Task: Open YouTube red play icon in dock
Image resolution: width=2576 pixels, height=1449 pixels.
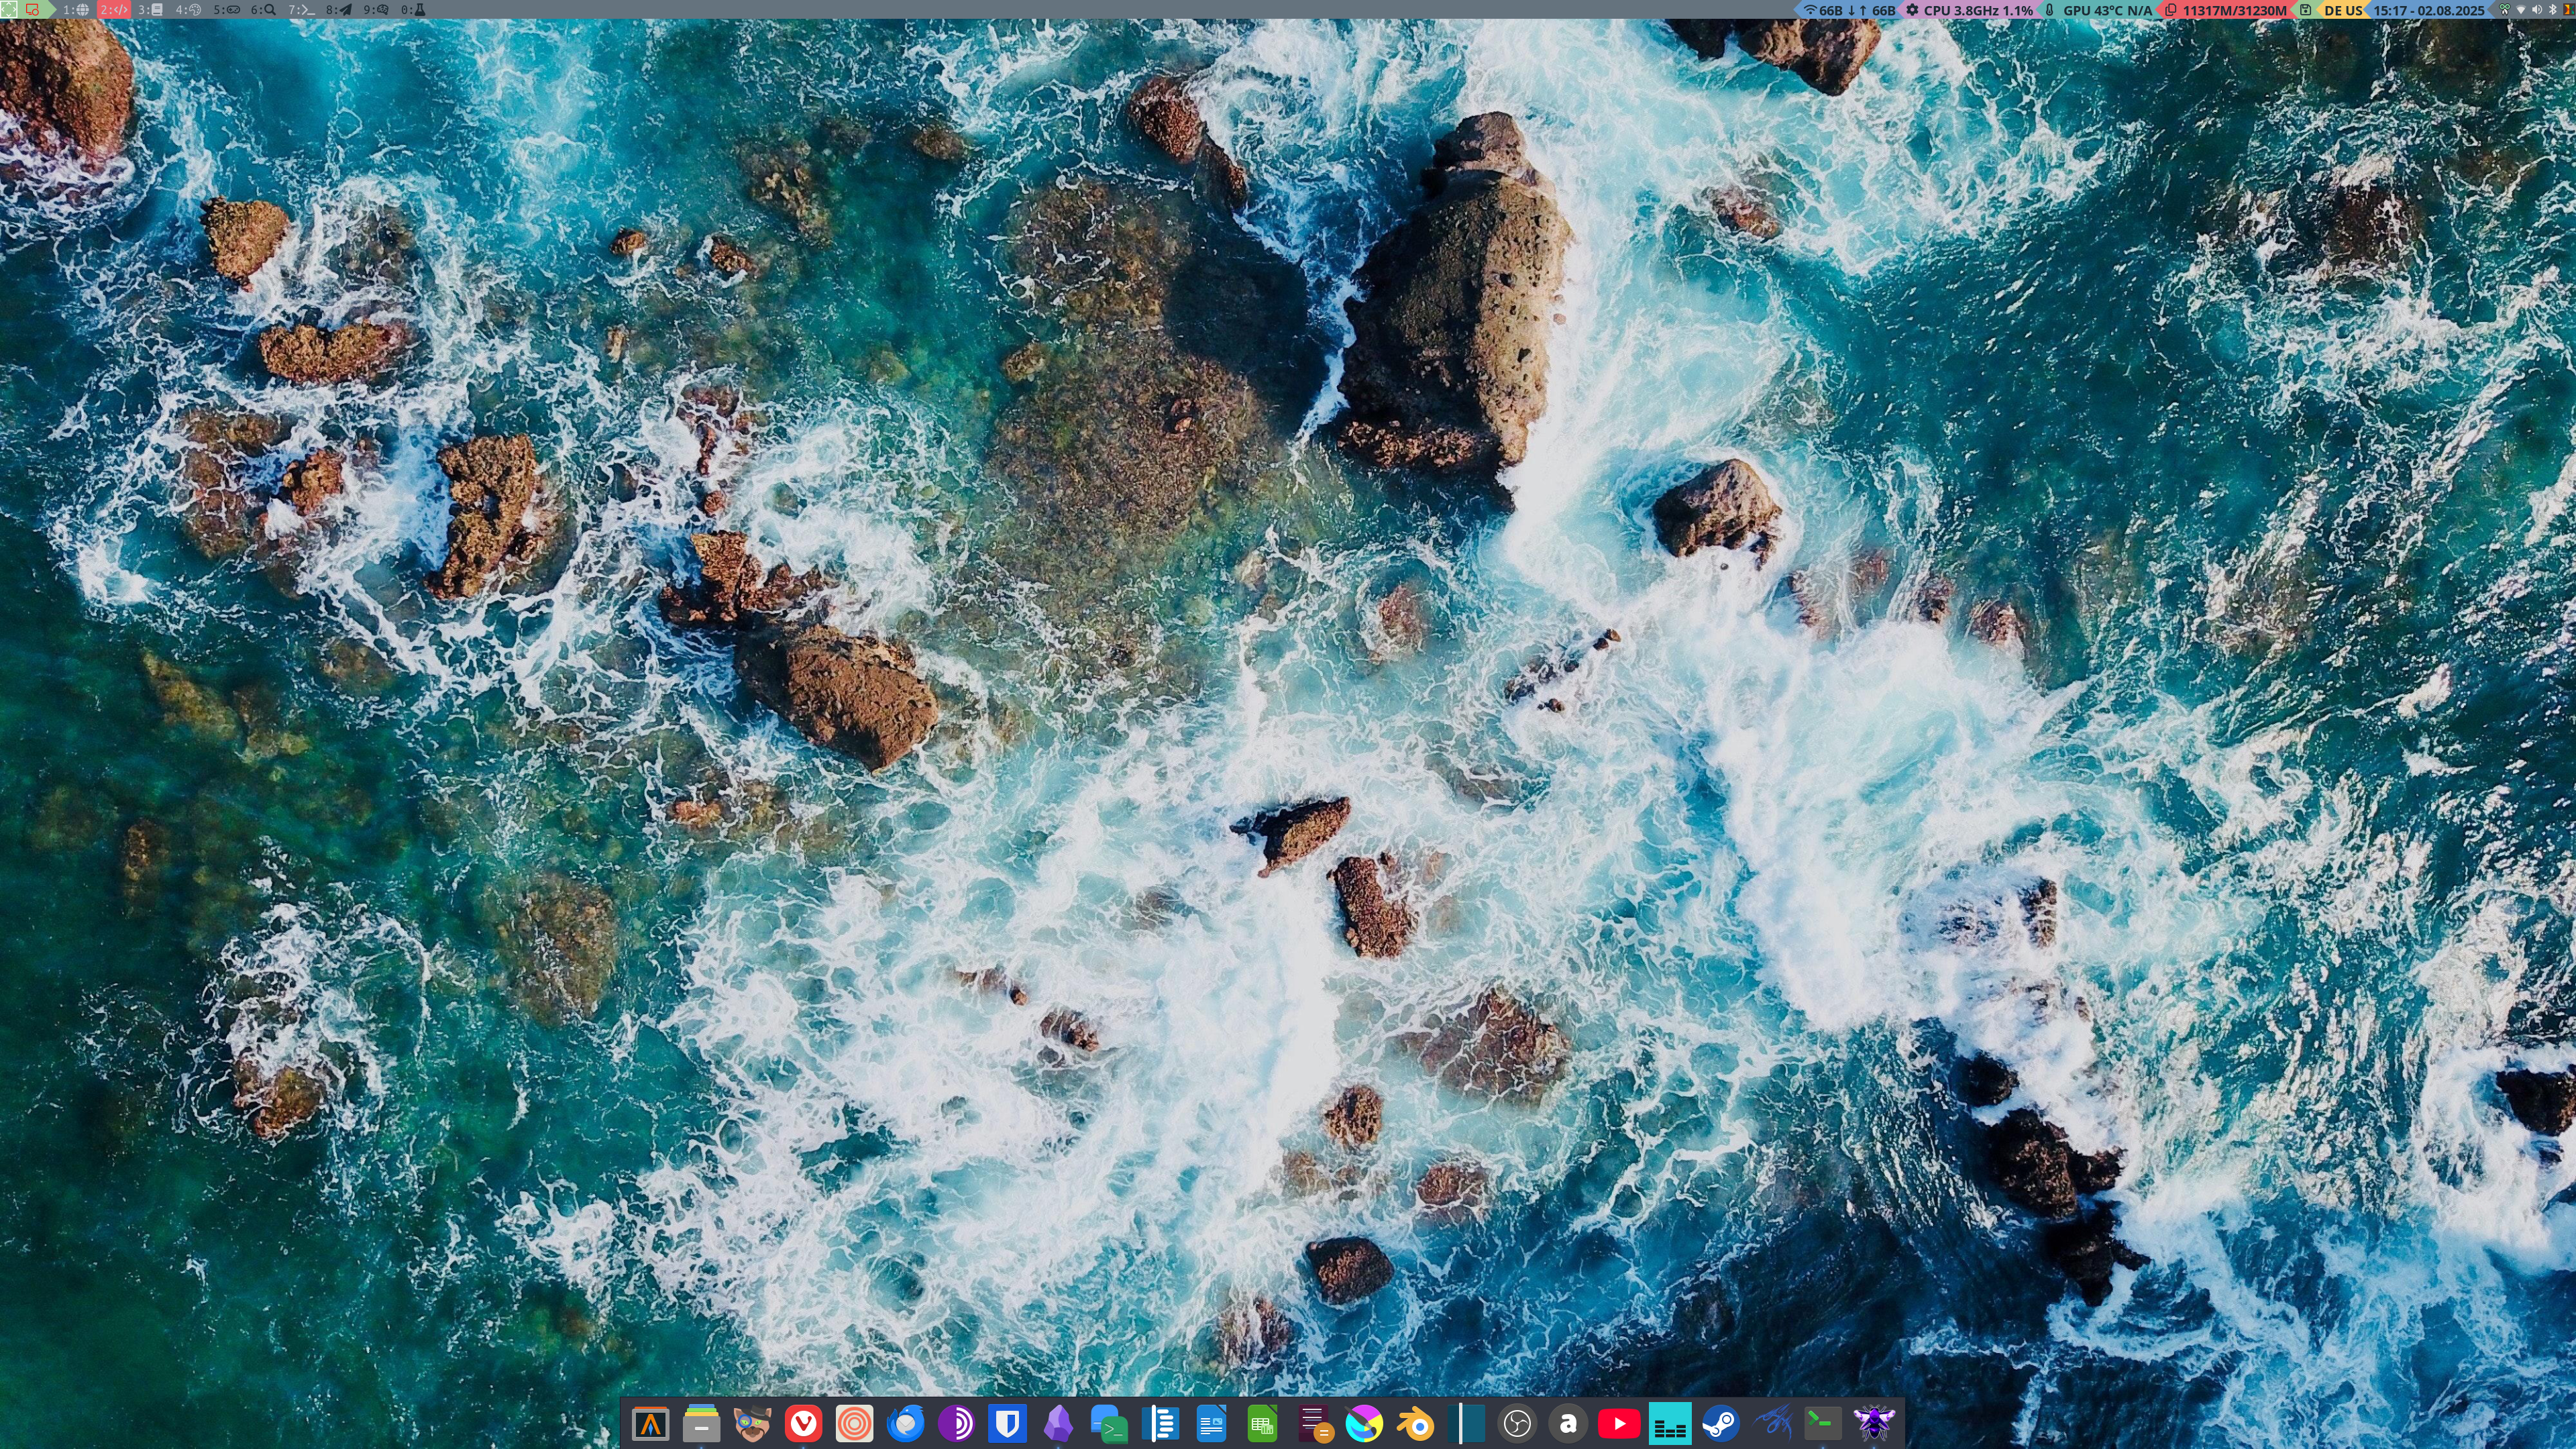Action: pyautogui.click(x=1619, y=1423)
